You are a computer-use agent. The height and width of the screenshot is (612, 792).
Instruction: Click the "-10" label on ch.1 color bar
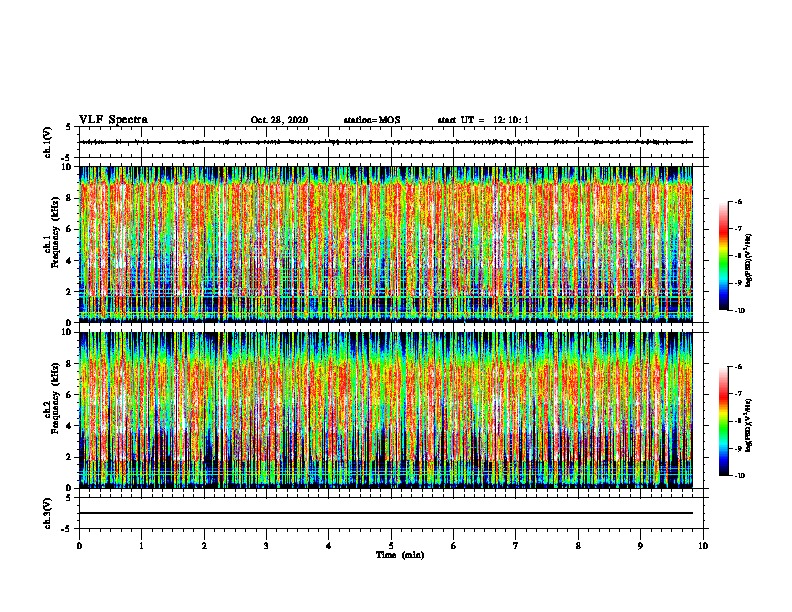[x=739, y=311]
